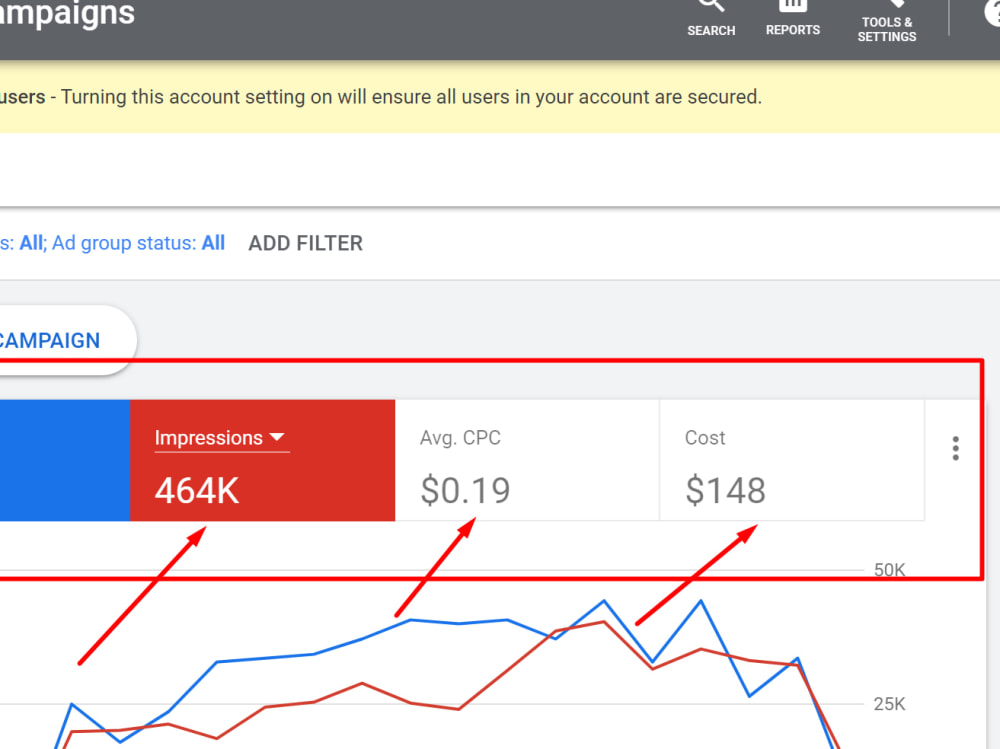Image resolution: width=1000 pixels, height=749 pixels.
Task: Open the Impressions metric dropdown
Action: (x=221, y=438)
